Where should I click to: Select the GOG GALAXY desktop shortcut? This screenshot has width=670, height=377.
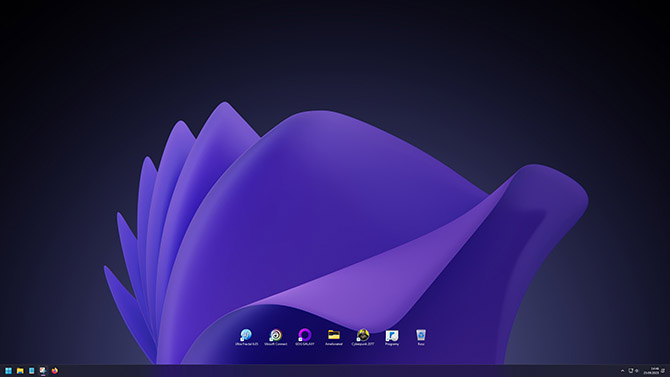(305, 337)
